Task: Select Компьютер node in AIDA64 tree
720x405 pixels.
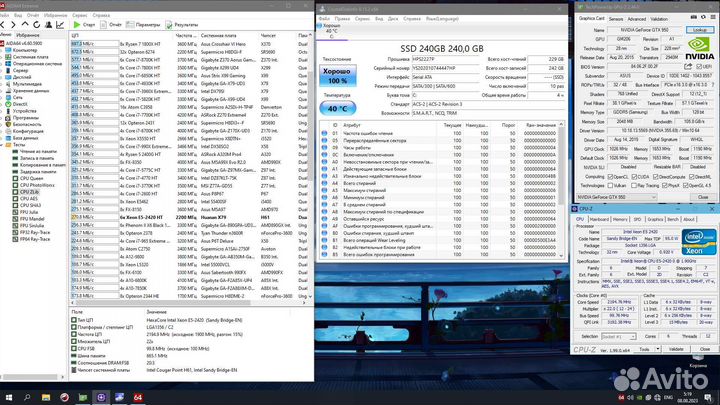Action: [21, 50]
